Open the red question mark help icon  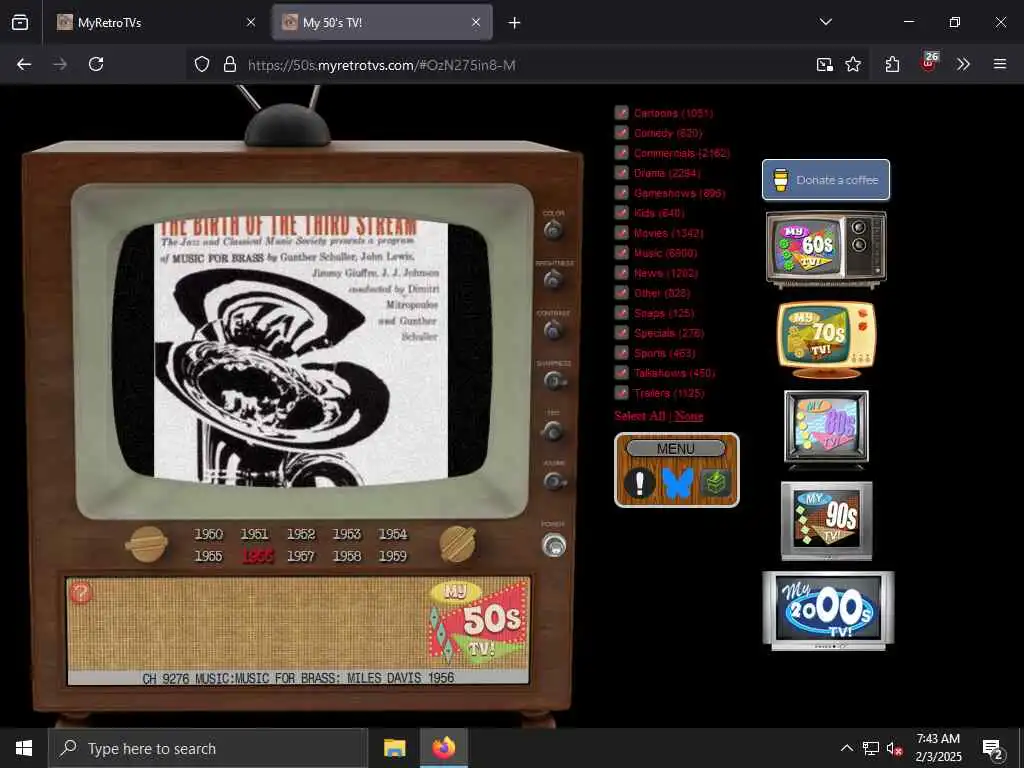pos(81,592)
